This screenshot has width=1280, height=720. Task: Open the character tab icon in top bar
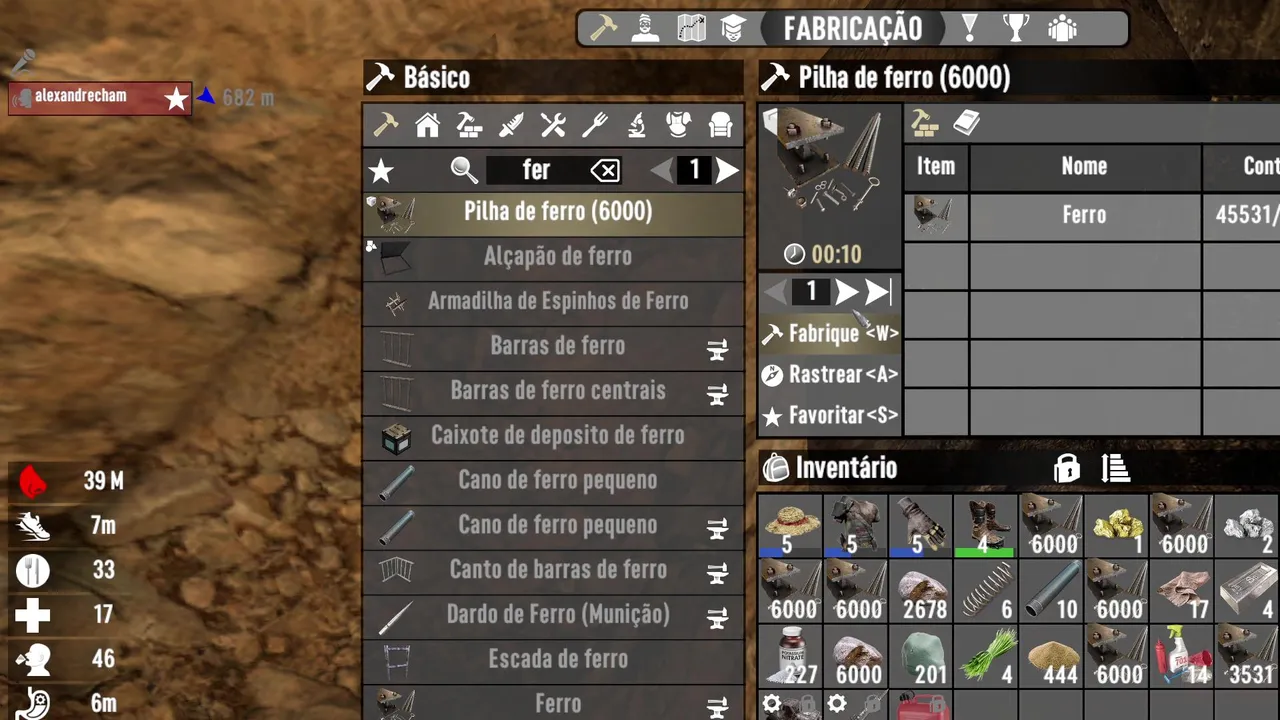645,28
